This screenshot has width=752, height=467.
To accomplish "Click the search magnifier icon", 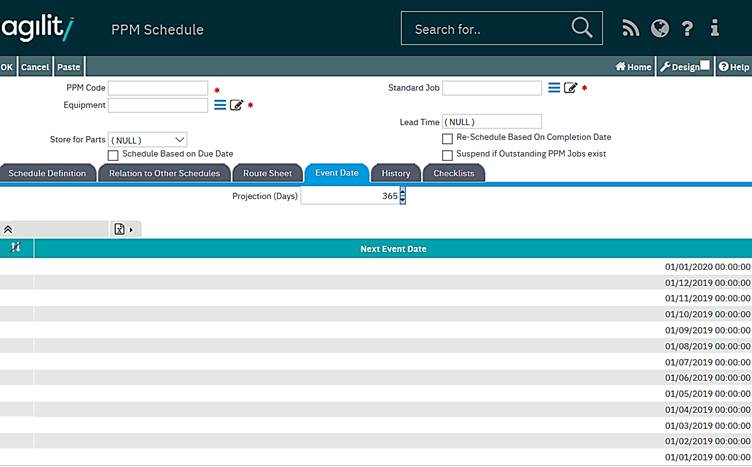I will 581,28.
